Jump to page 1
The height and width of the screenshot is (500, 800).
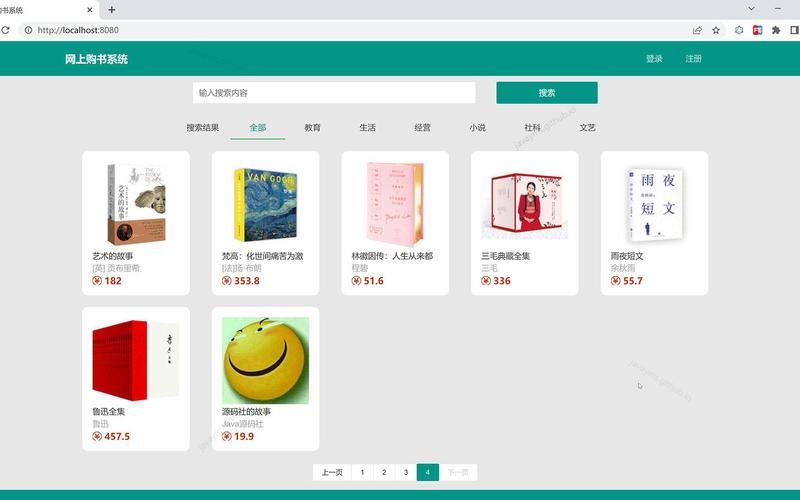pyautogui.click(x=363, y=472)
